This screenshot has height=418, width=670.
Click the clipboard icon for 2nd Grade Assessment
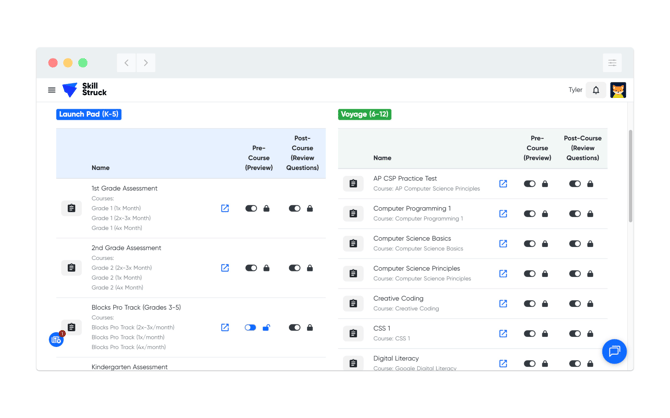click(x=71, y=268)
